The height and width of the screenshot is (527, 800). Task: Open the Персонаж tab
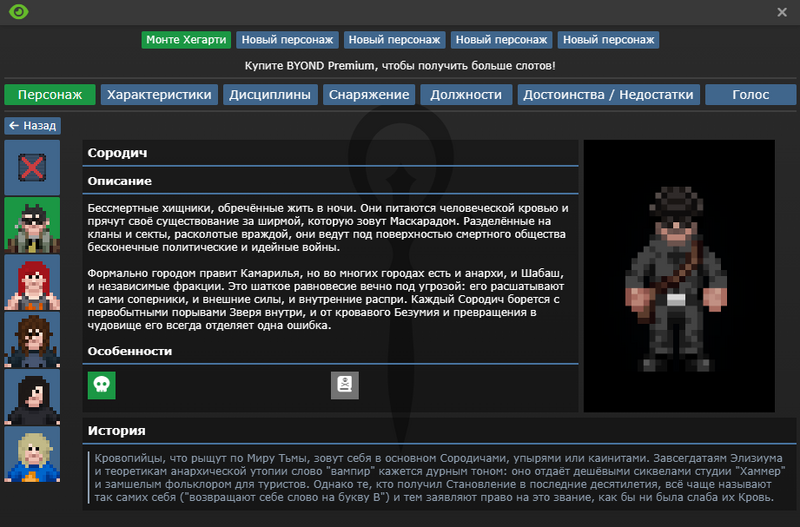tap(50, 94)
